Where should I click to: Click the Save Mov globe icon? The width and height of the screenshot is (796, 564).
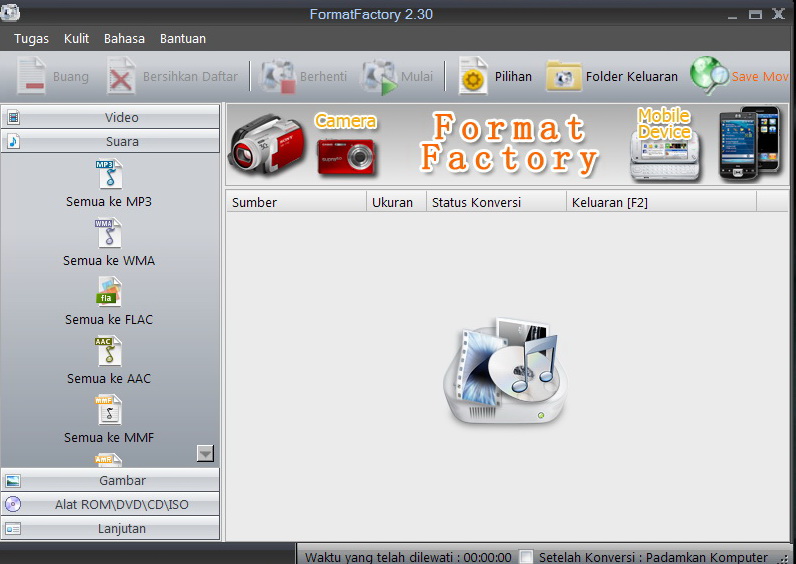709,75
